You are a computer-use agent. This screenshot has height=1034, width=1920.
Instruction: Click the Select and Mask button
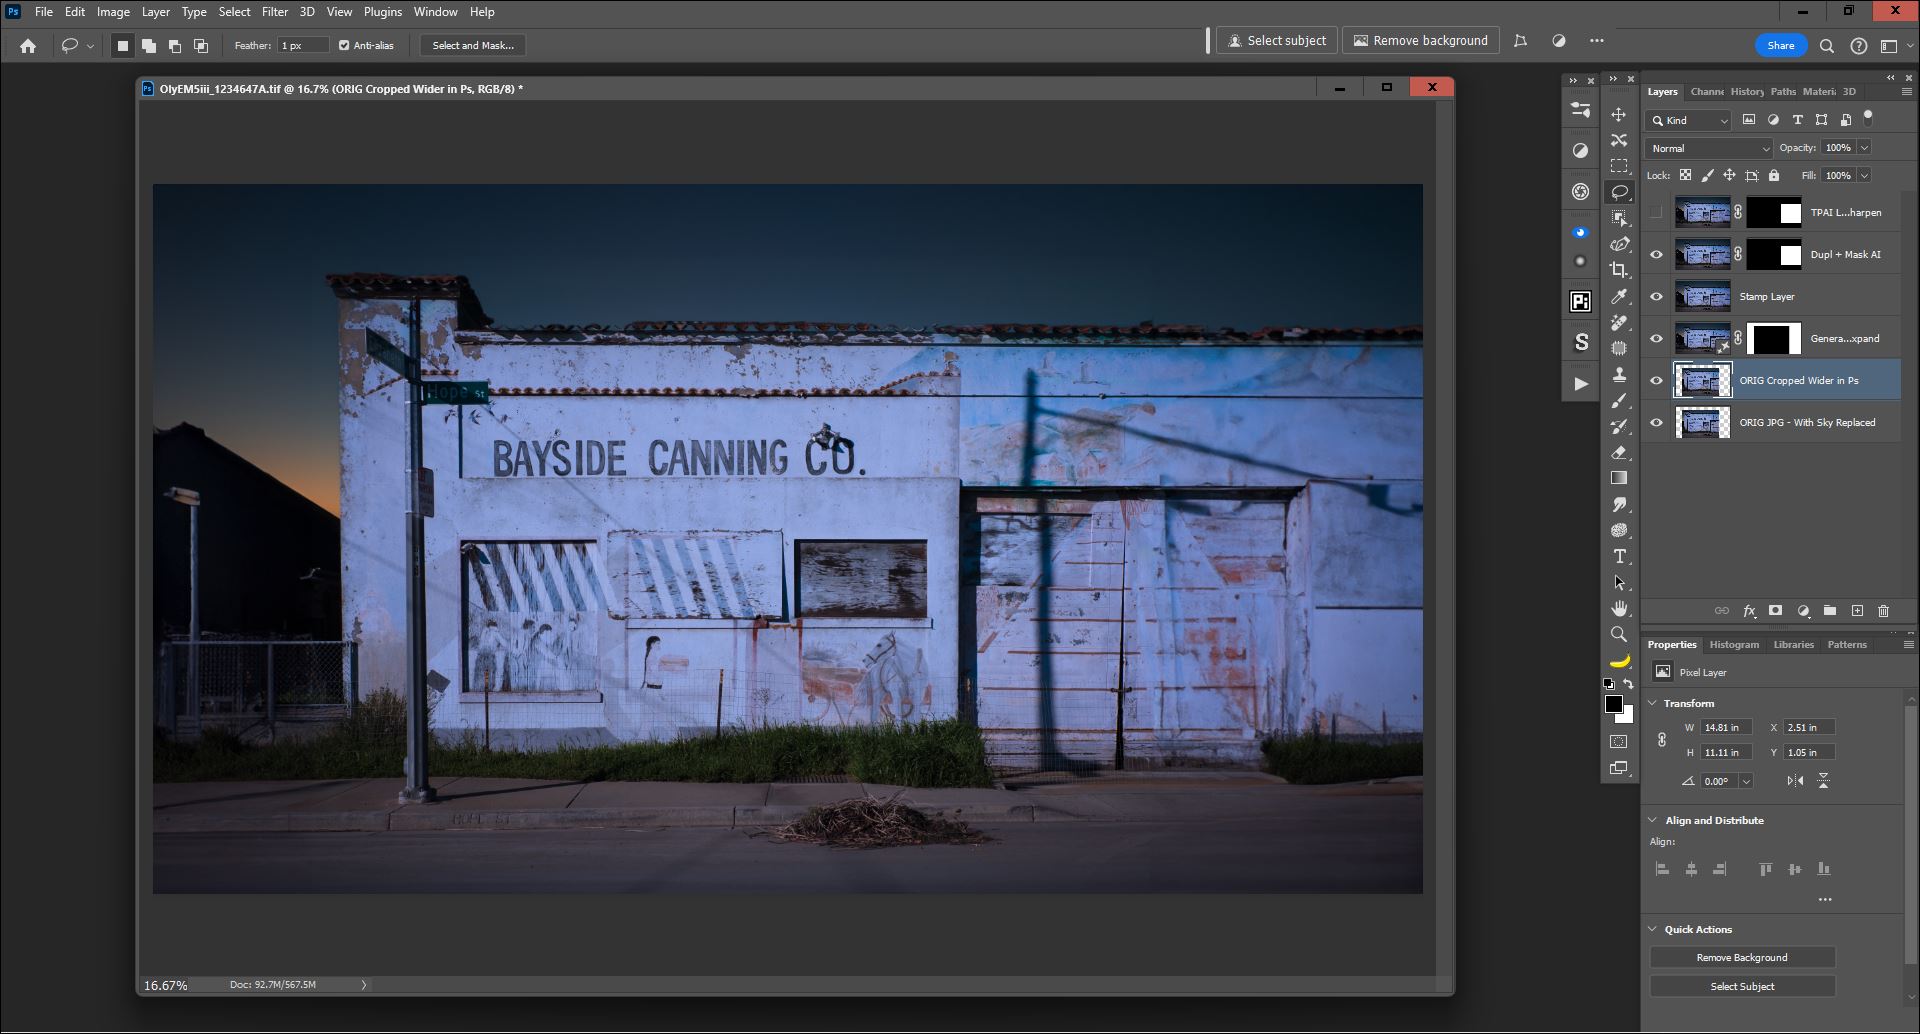tap(473, 46)
